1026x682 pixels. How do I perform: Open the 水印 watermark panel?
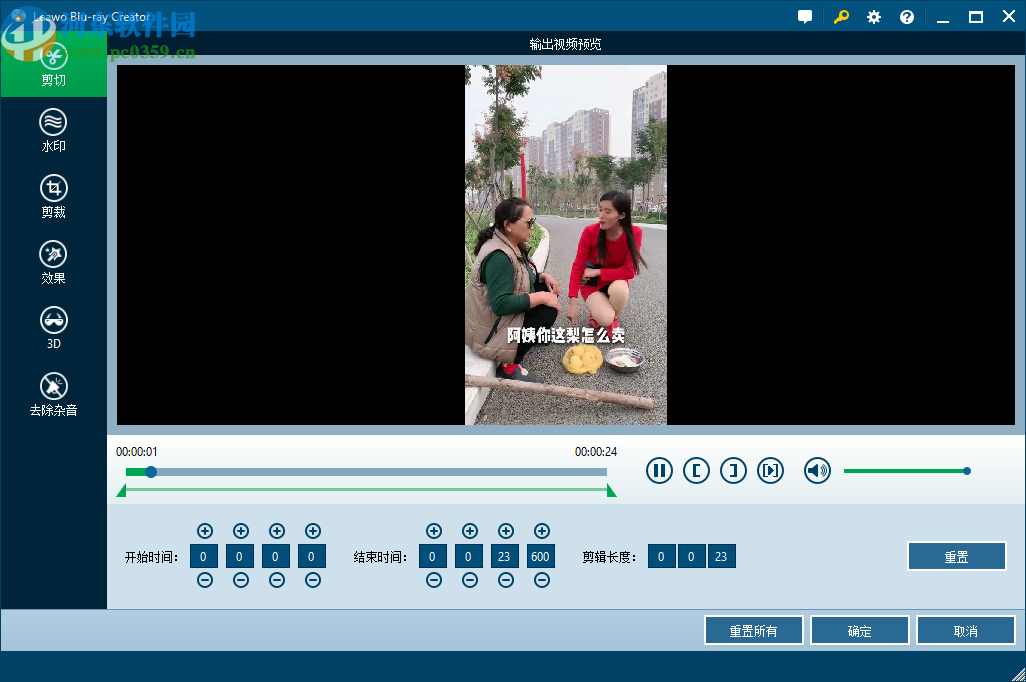pyautogui.click(x=53, y=131)
